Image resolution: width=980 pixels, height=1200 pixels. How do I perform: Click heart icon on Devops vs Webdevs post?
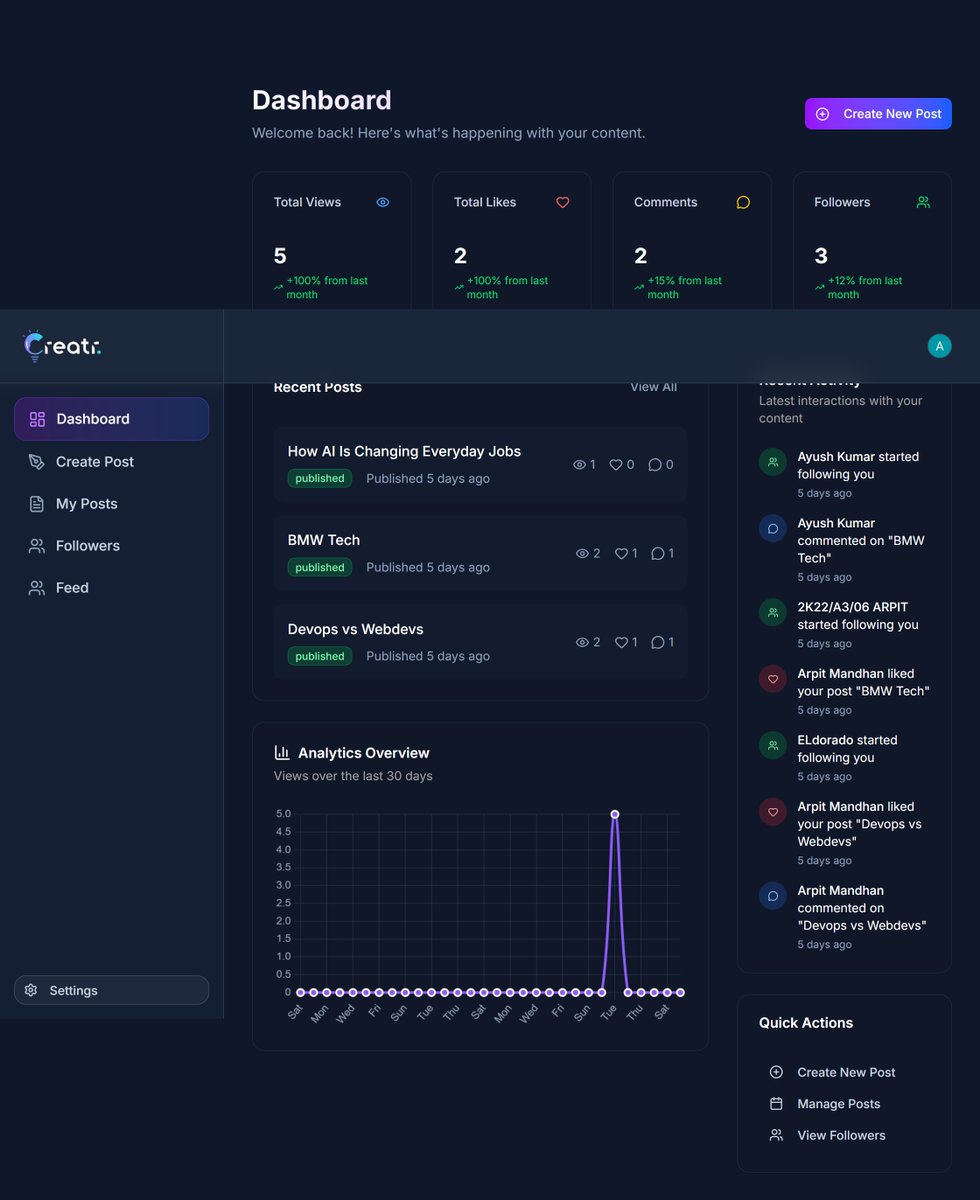(x=621, y=642)
